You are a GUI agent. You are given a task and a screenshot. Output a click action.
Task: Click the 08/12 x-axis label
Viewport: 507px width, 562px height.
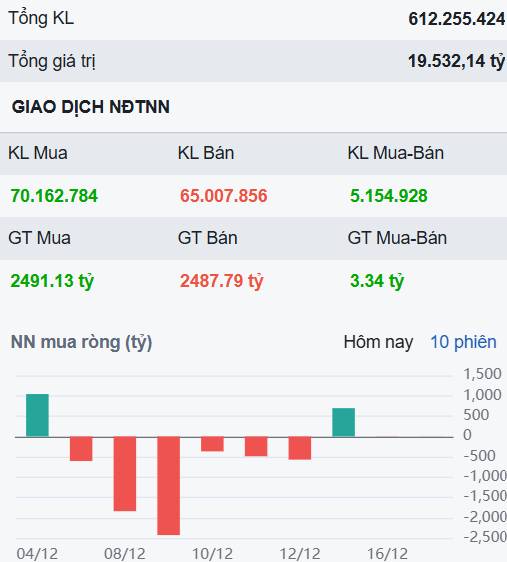click(125, 553)
